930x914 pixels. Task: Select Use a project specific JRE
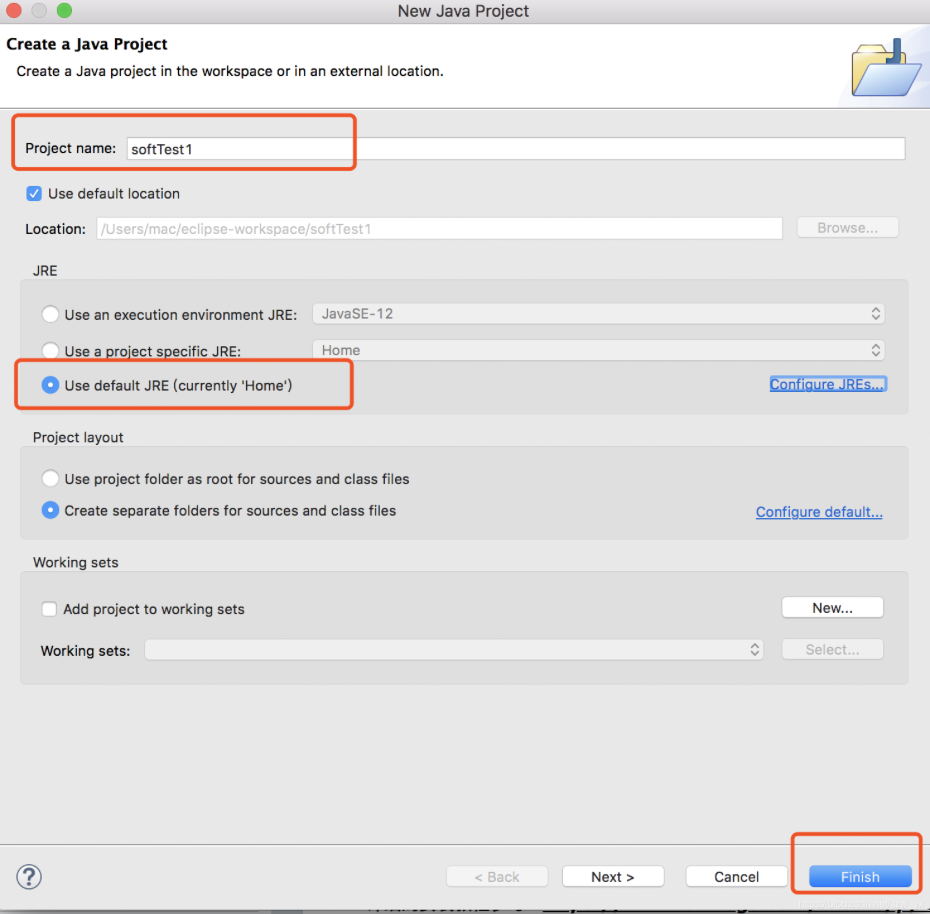tap(50, 351)
